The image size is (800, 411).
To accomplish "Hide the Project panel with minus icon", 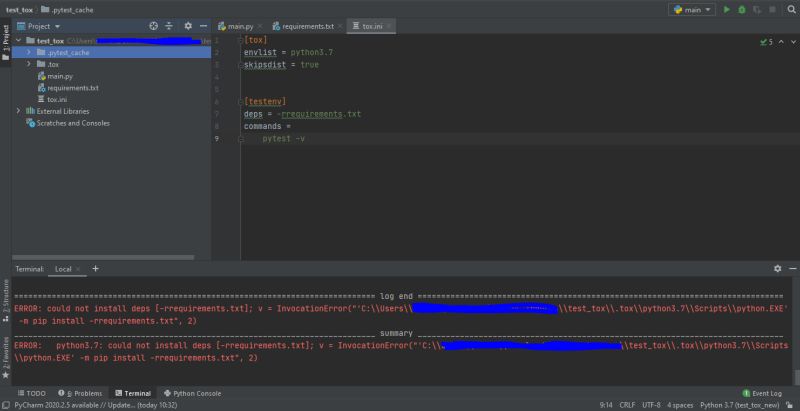I will pos(203,26).
